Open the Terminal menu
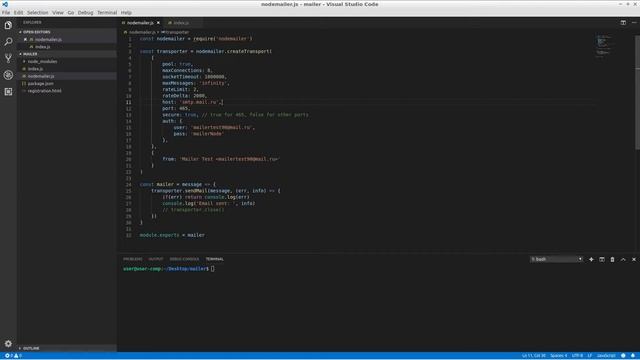Screen dimensions: 640x360 click(107, 13)
